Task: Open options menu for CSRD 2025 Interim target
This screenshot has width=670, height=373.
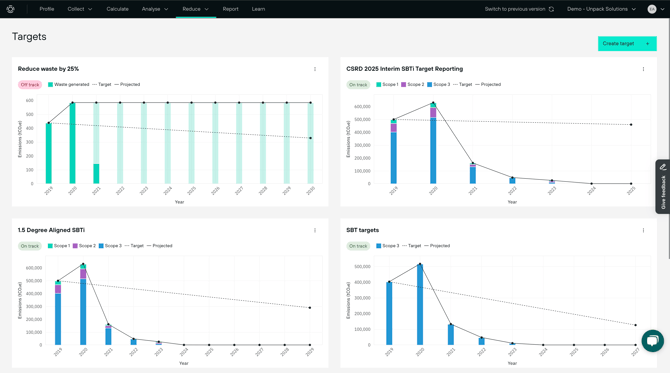Action: coord(643,69)
